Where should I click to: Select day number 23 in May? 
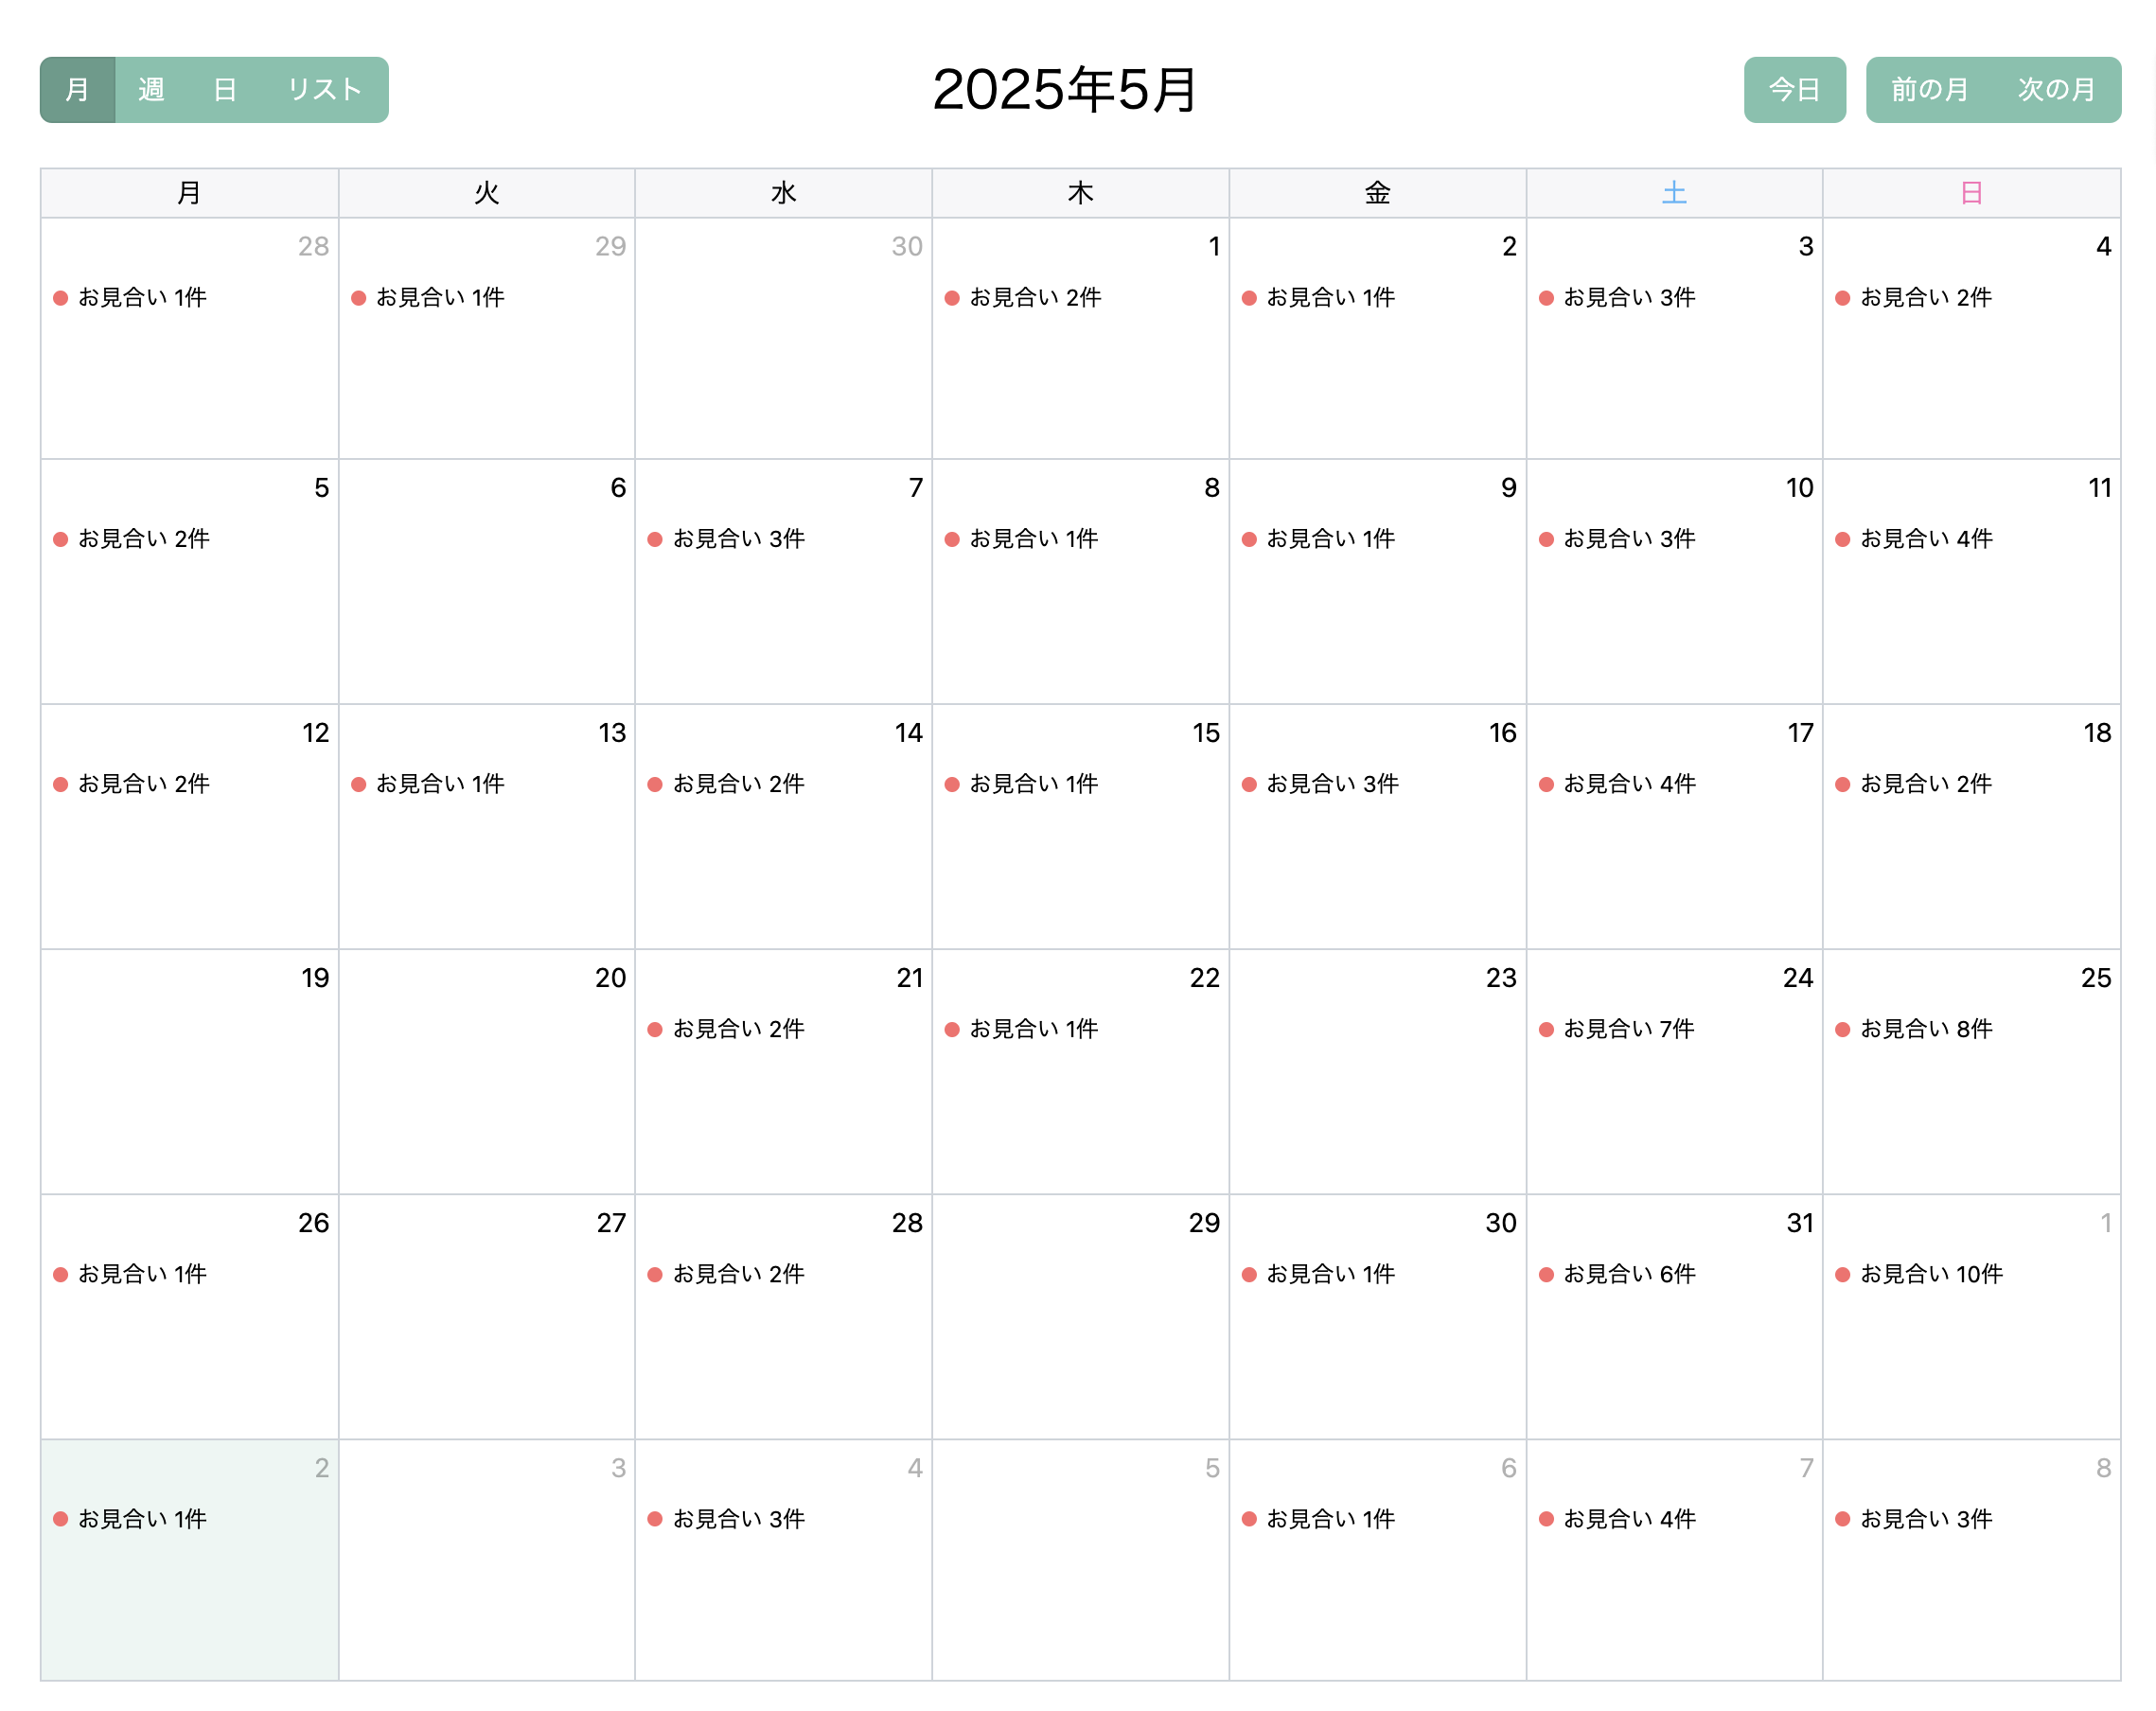pyautogui.click(x=1501, y=978)
